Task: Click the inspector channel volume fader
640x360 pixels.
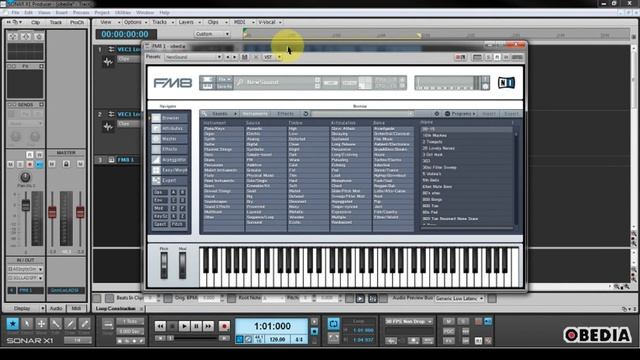Action: coord(26,206)
